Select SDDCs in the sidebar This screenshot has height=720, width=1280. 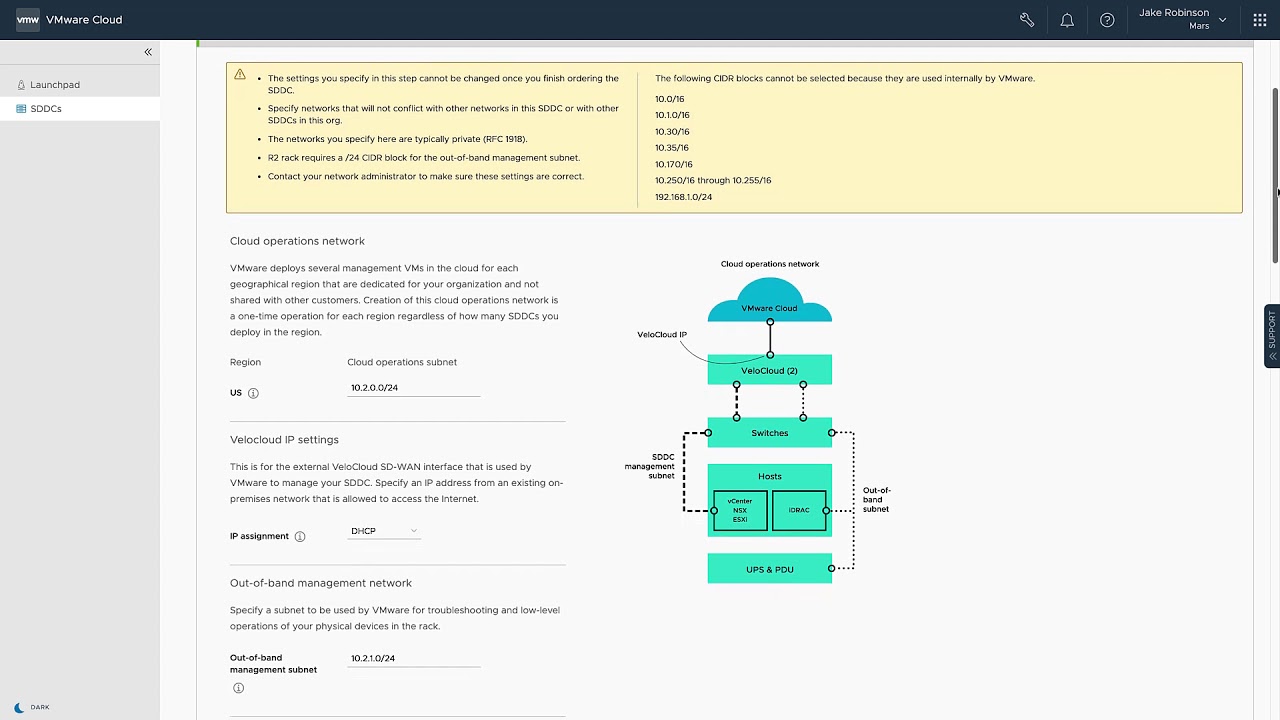(46, 109)
